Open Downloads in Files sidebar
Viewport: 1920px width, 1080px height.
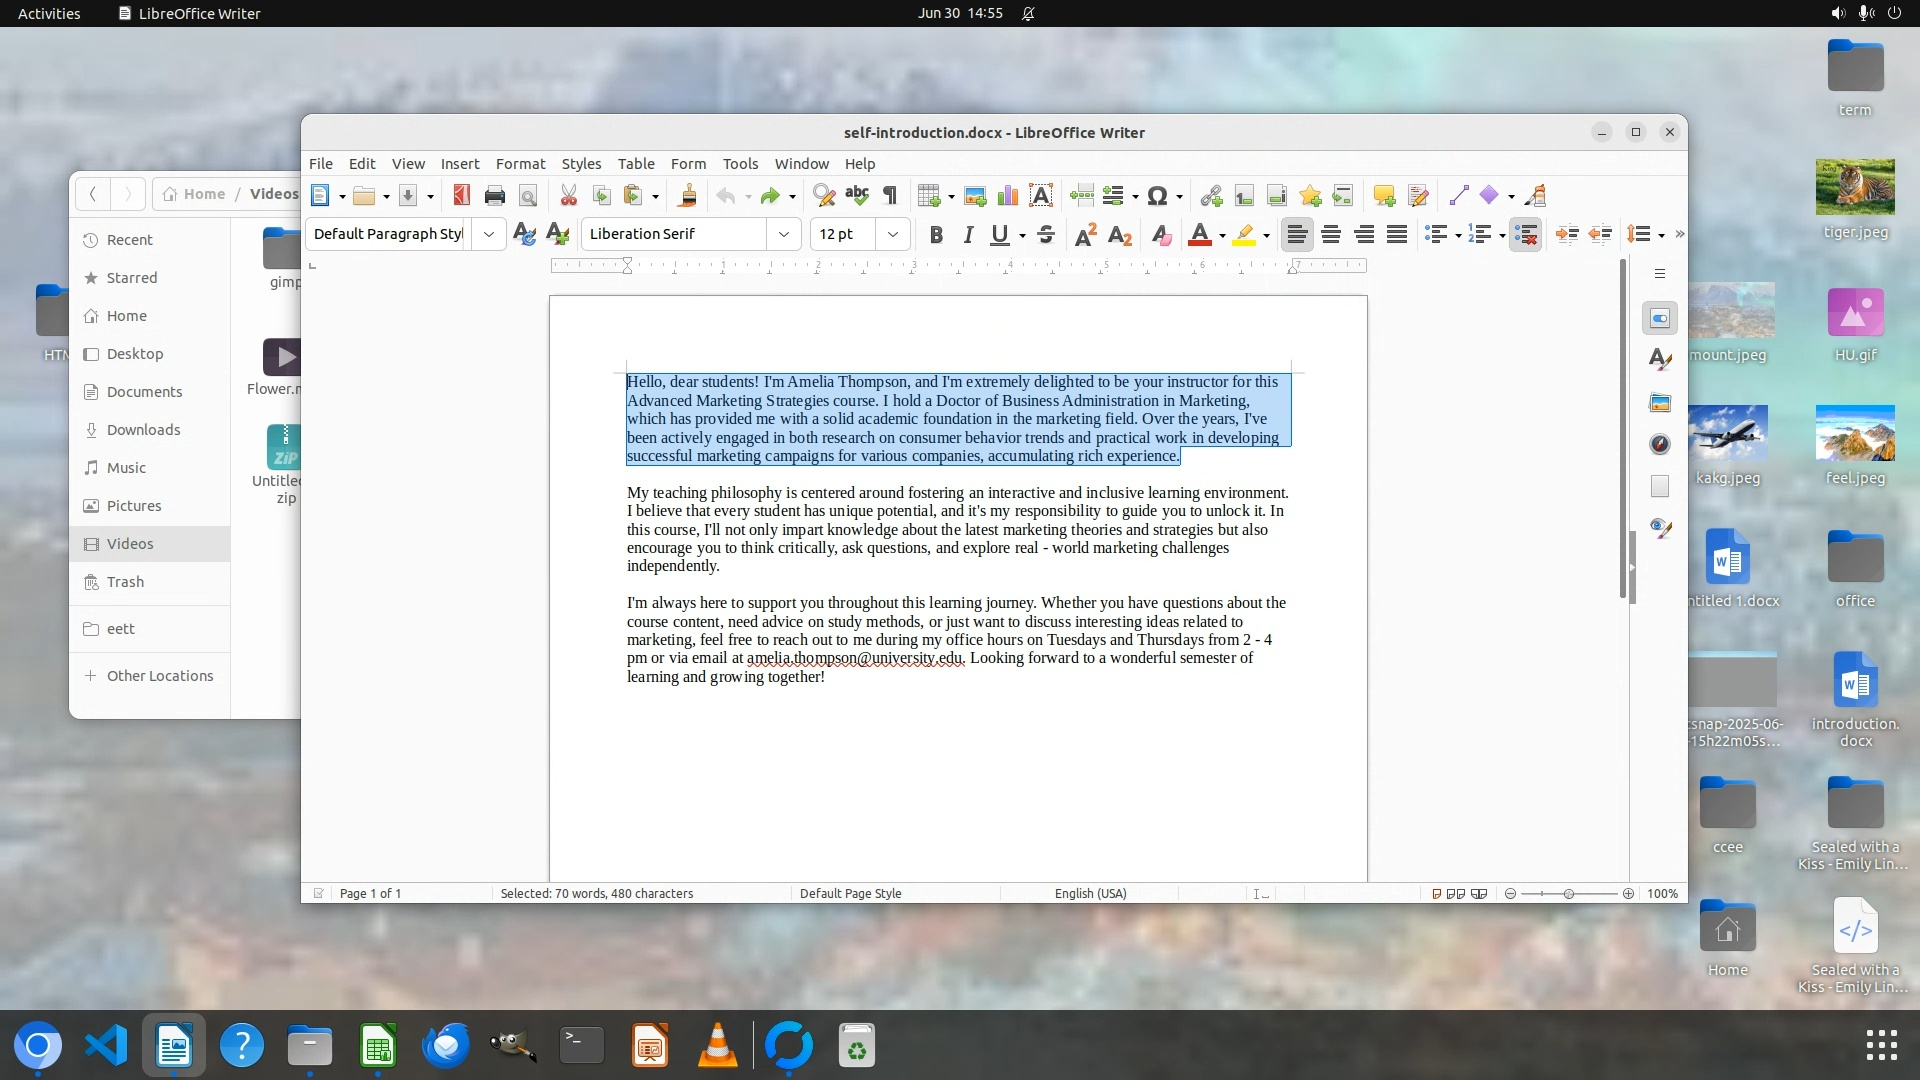pos(143,430)
